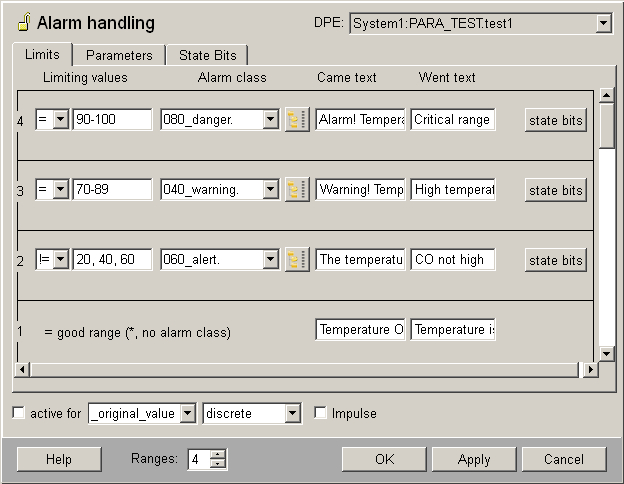
Task: Click the 'Temperature is' went text field
Action: pyautogui.click(x=453, y=329)
